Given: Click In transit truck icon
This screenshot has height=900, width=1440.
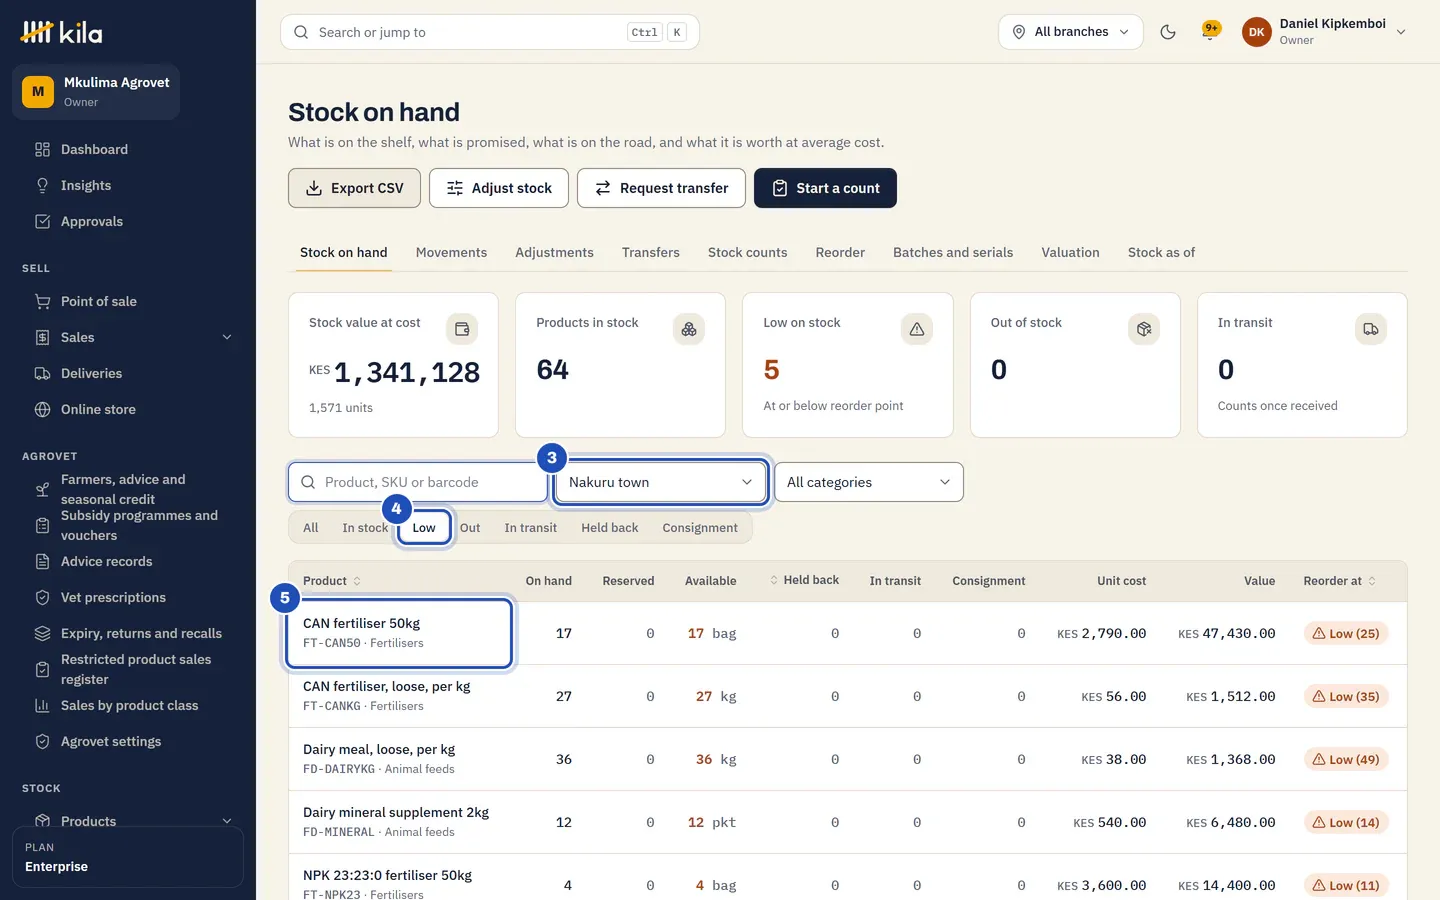Looking at the screenshot, I should coord(1371,329).
